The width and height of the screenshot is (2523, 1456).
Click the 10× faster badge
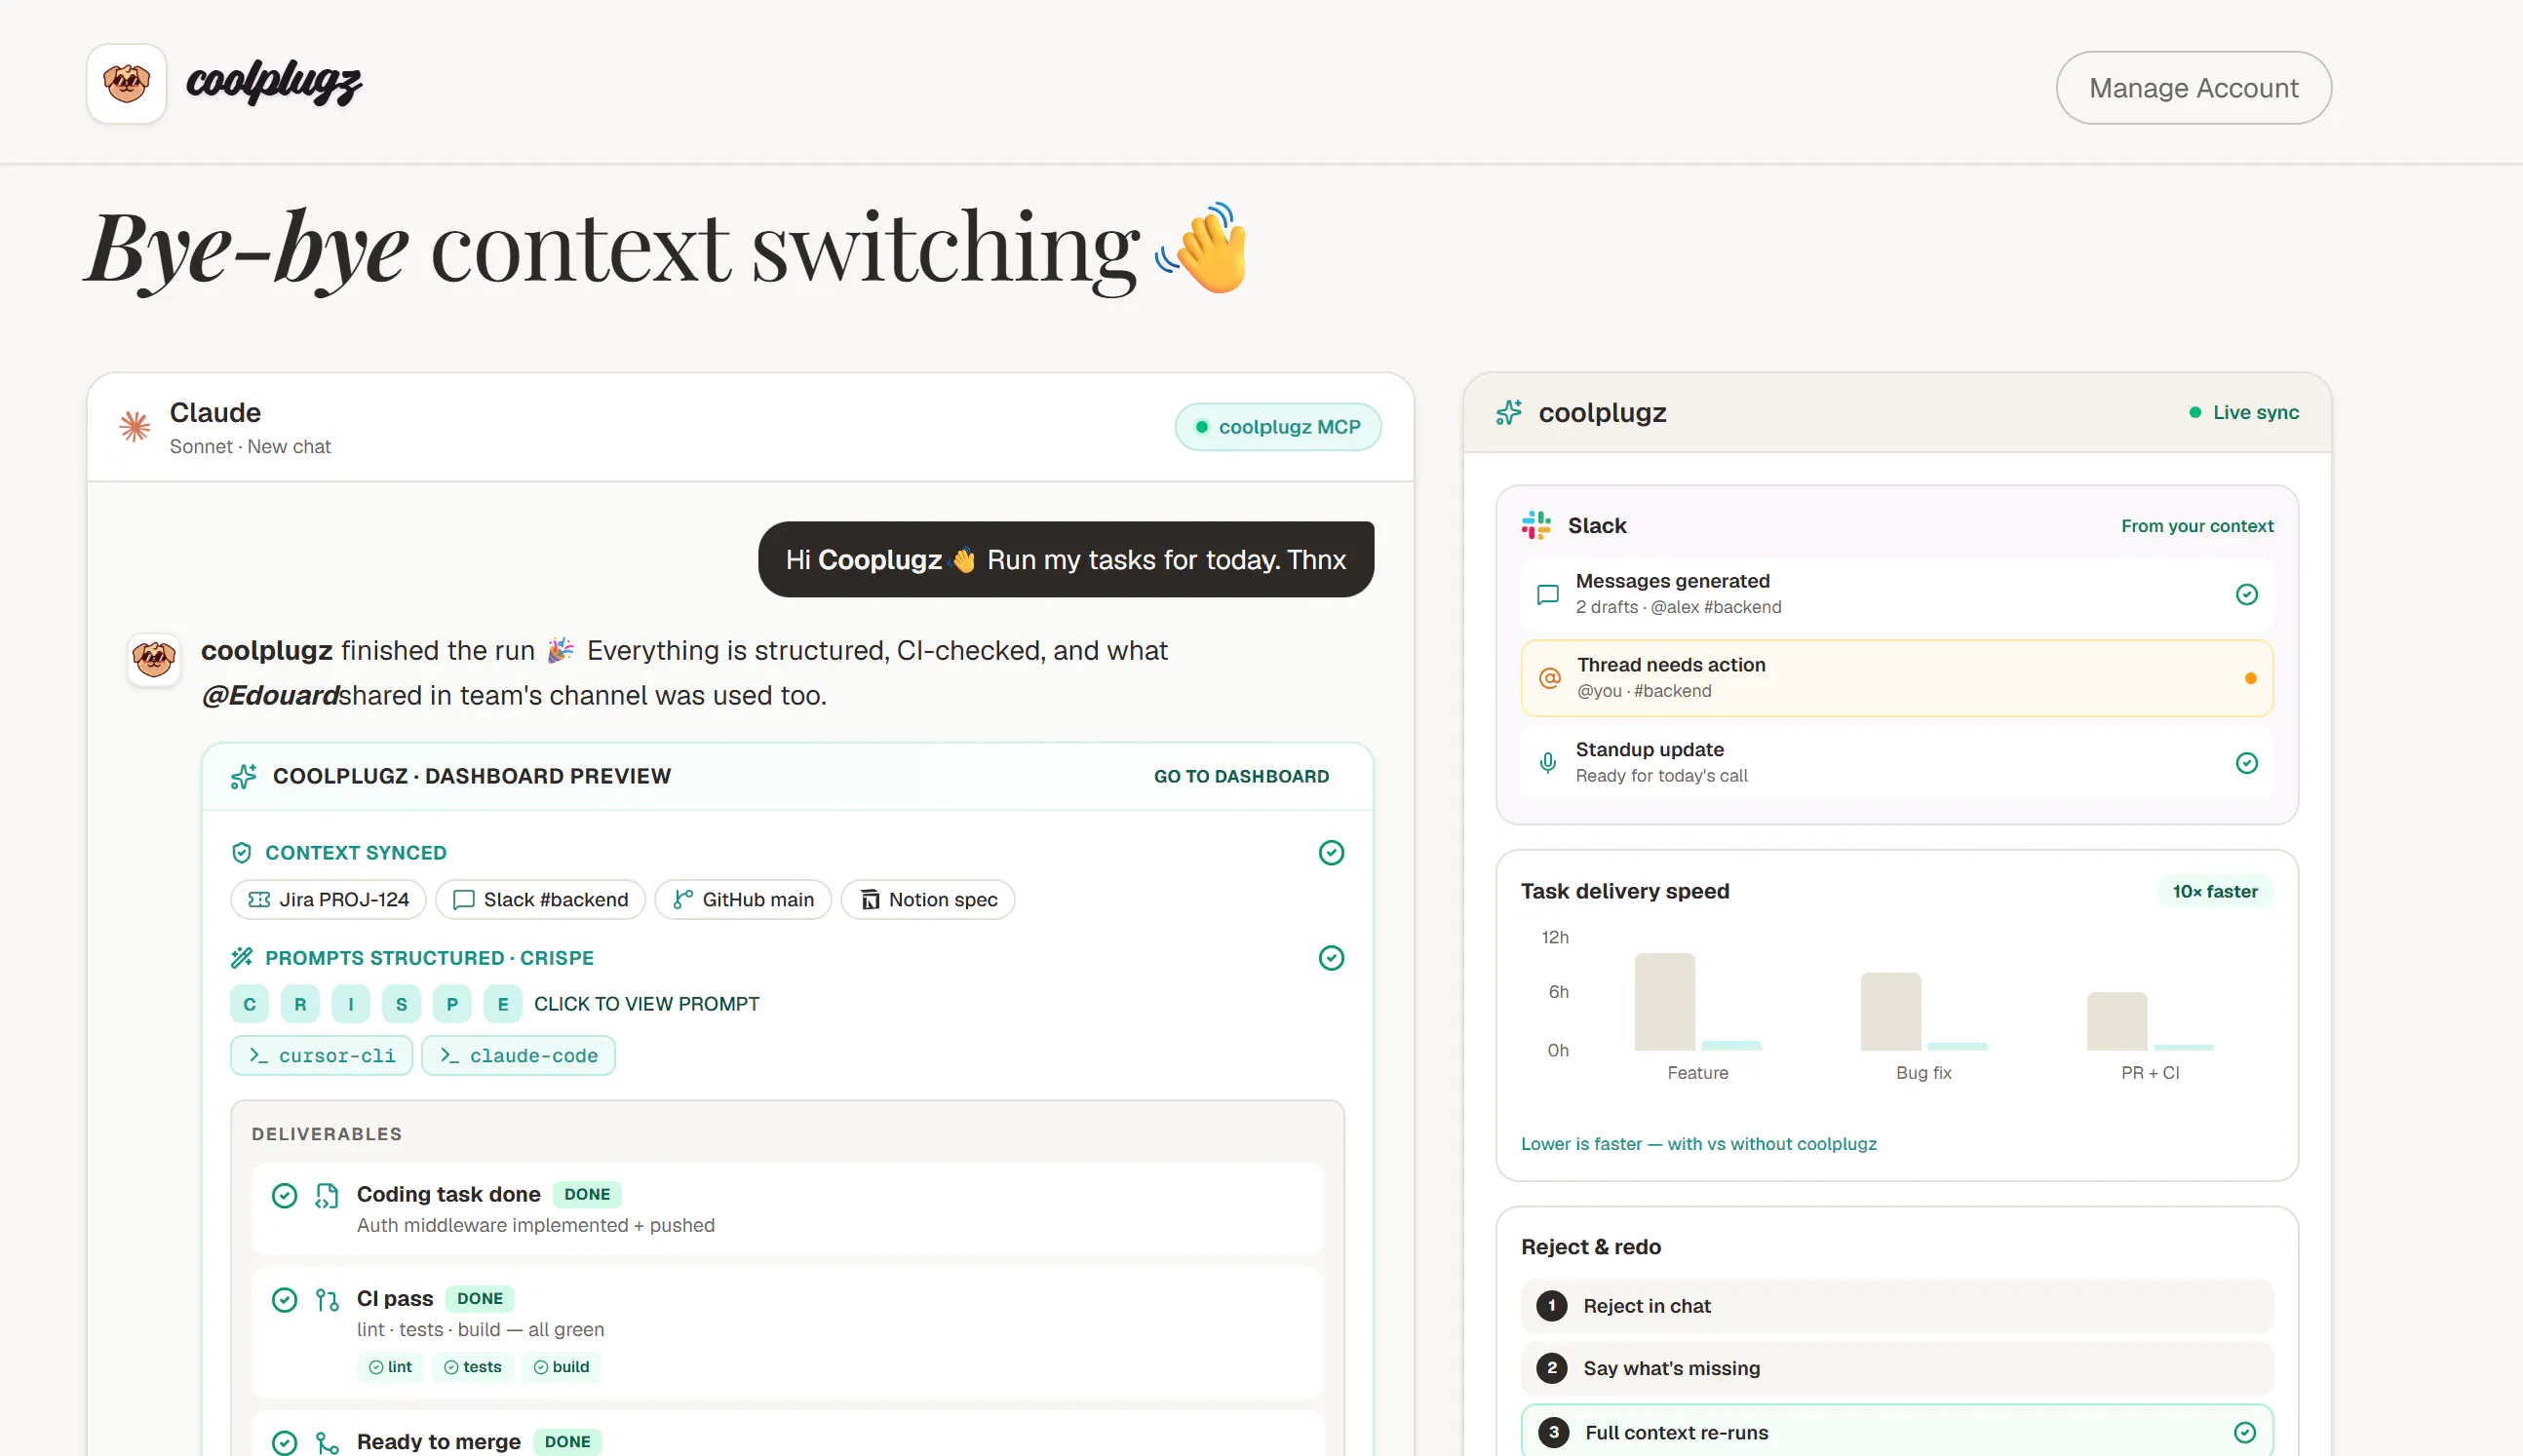pos(2214,892)
